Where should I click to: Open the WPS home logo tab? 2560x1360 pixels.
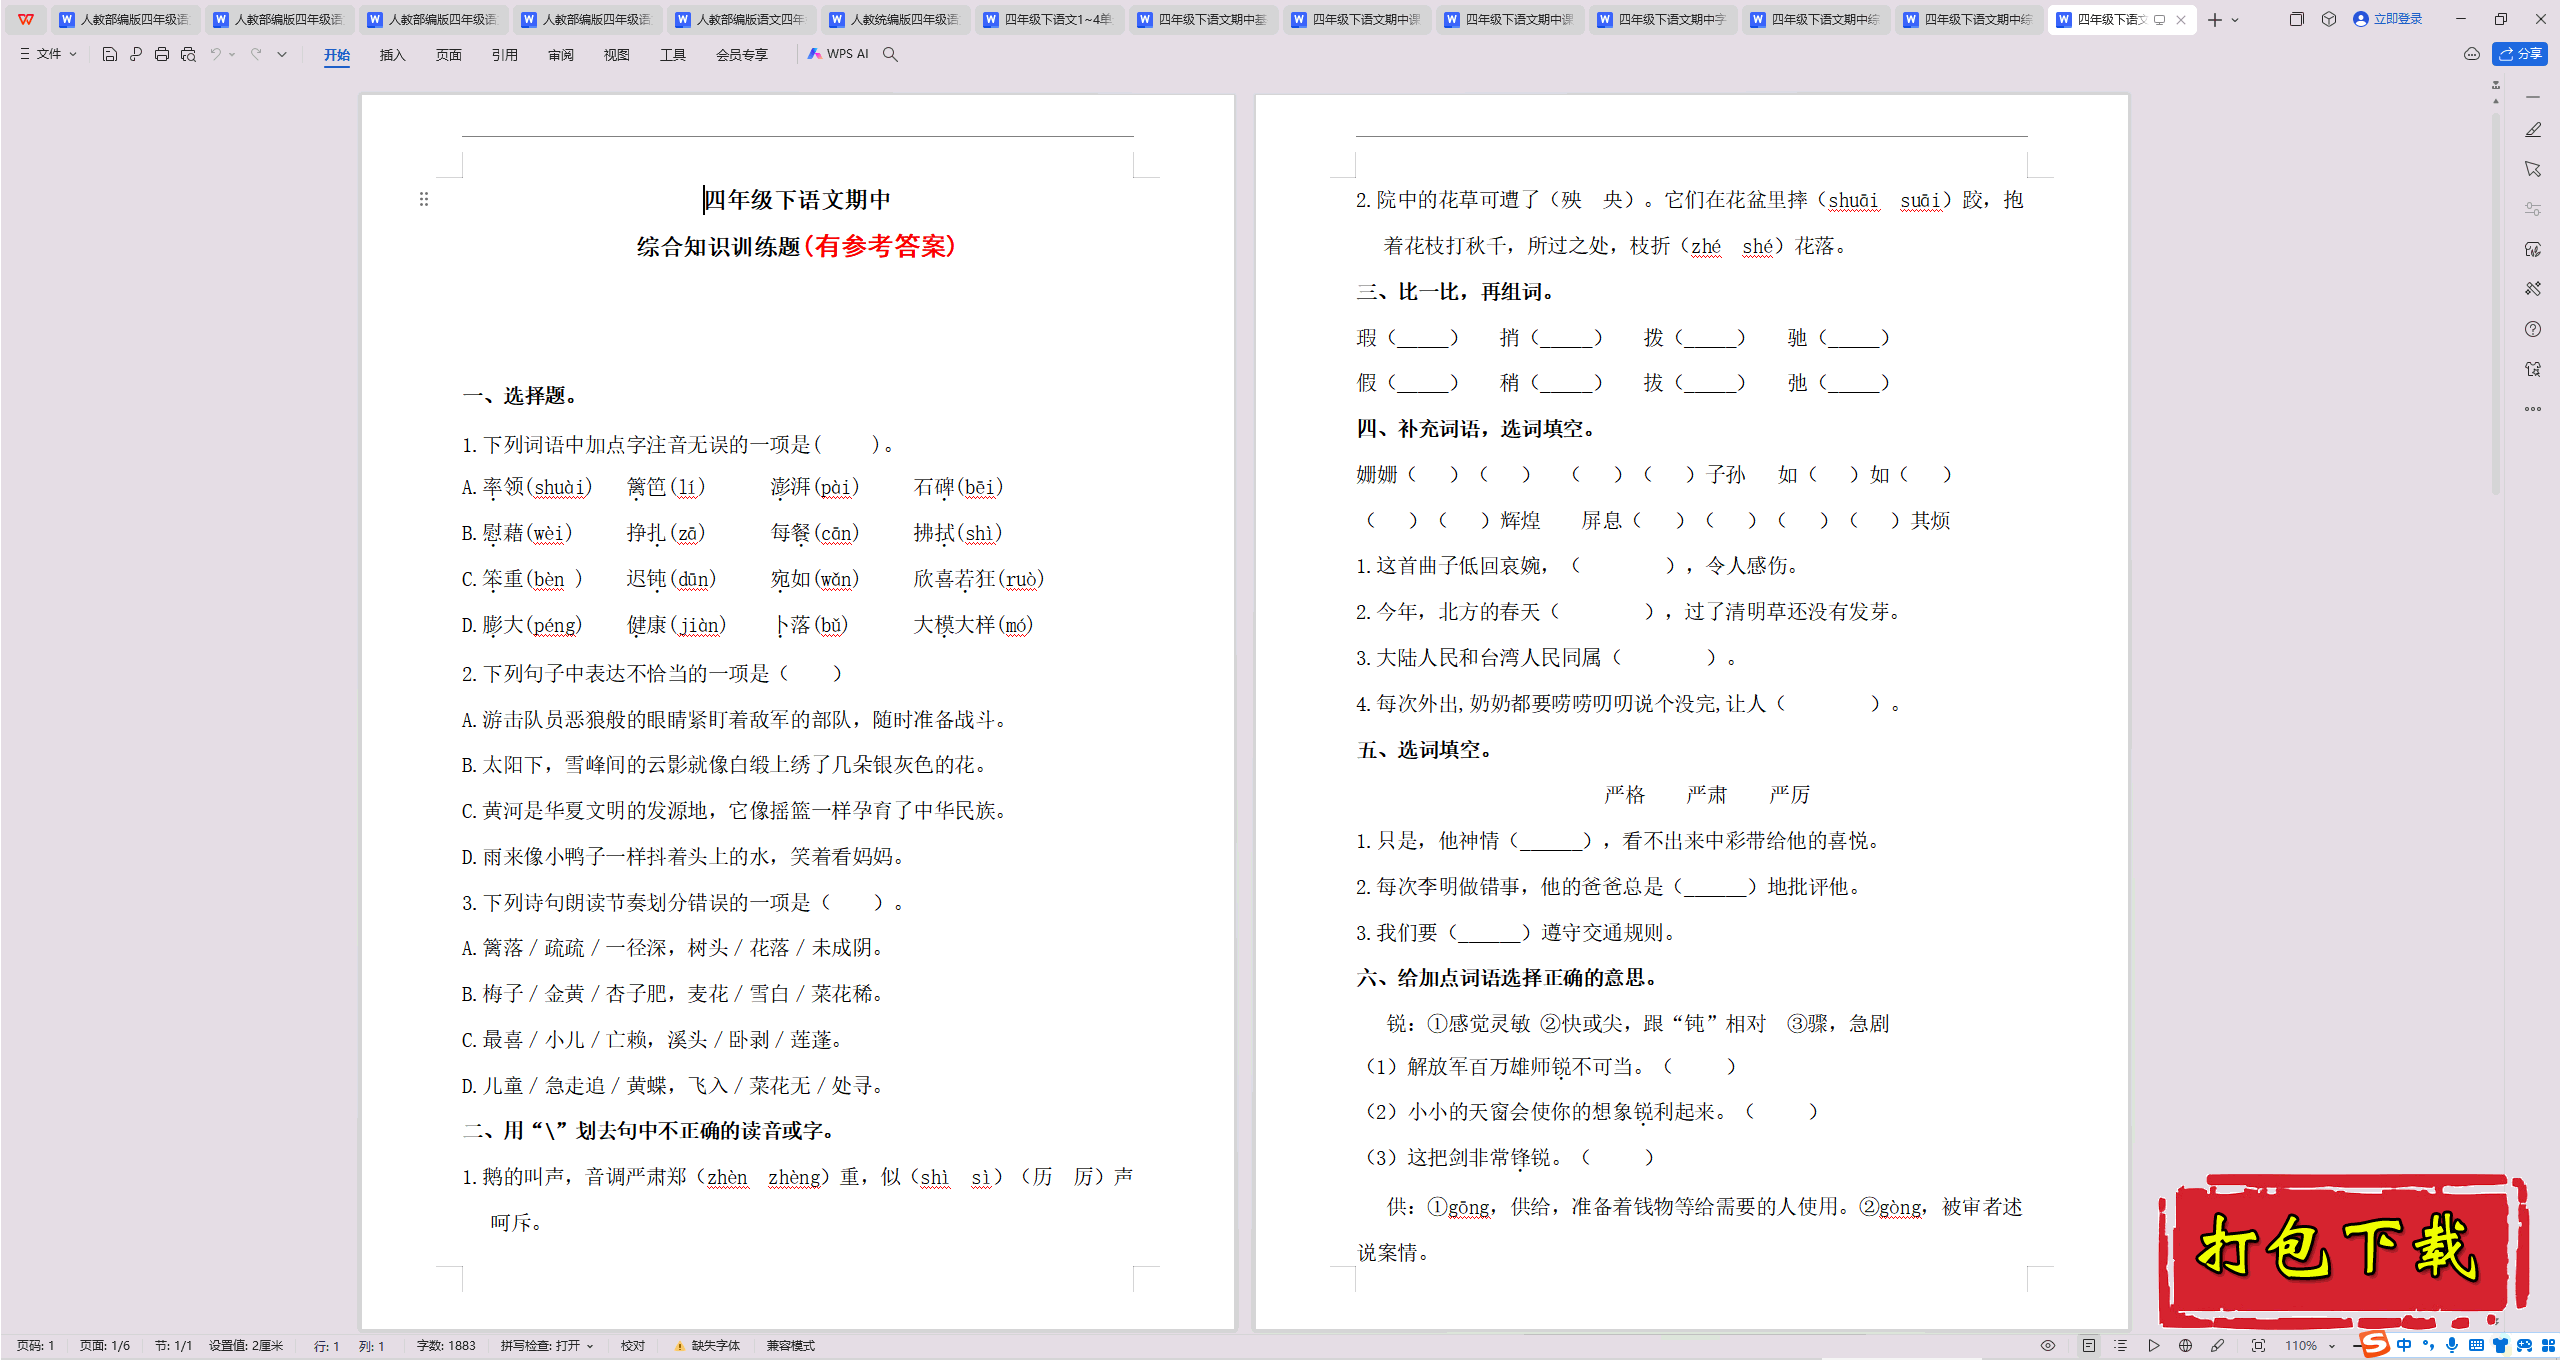(26, 19)
